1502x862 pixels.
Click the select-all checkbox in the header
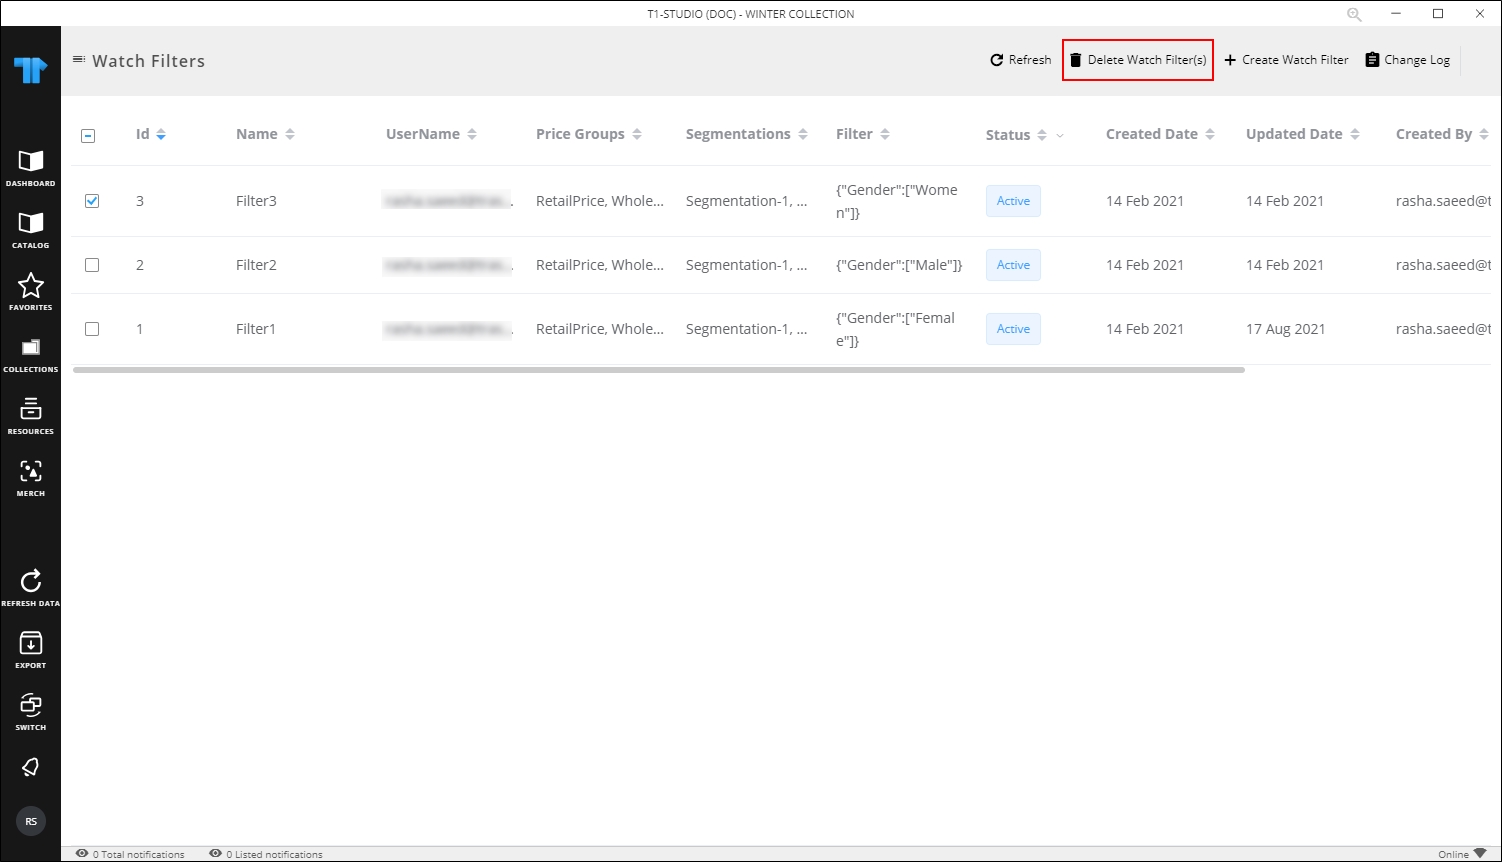click(89, 134)
